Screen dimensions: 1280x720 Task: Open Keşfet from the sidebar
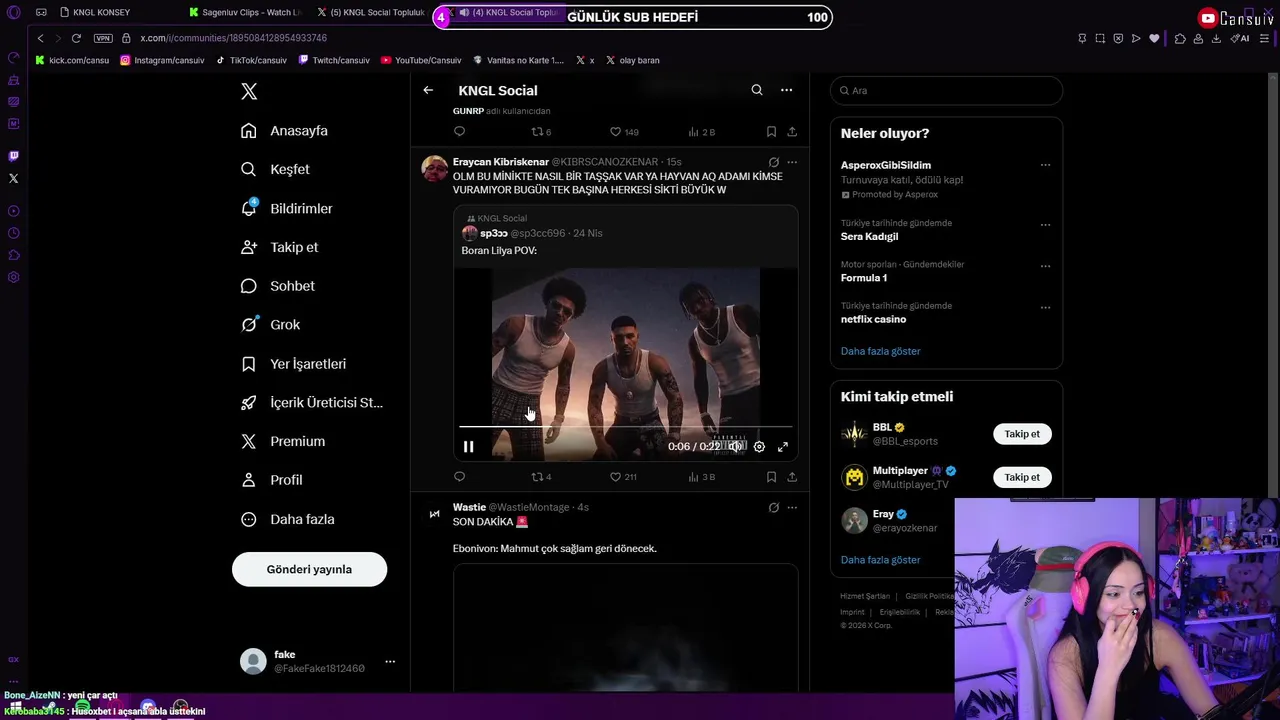[276, 169]
